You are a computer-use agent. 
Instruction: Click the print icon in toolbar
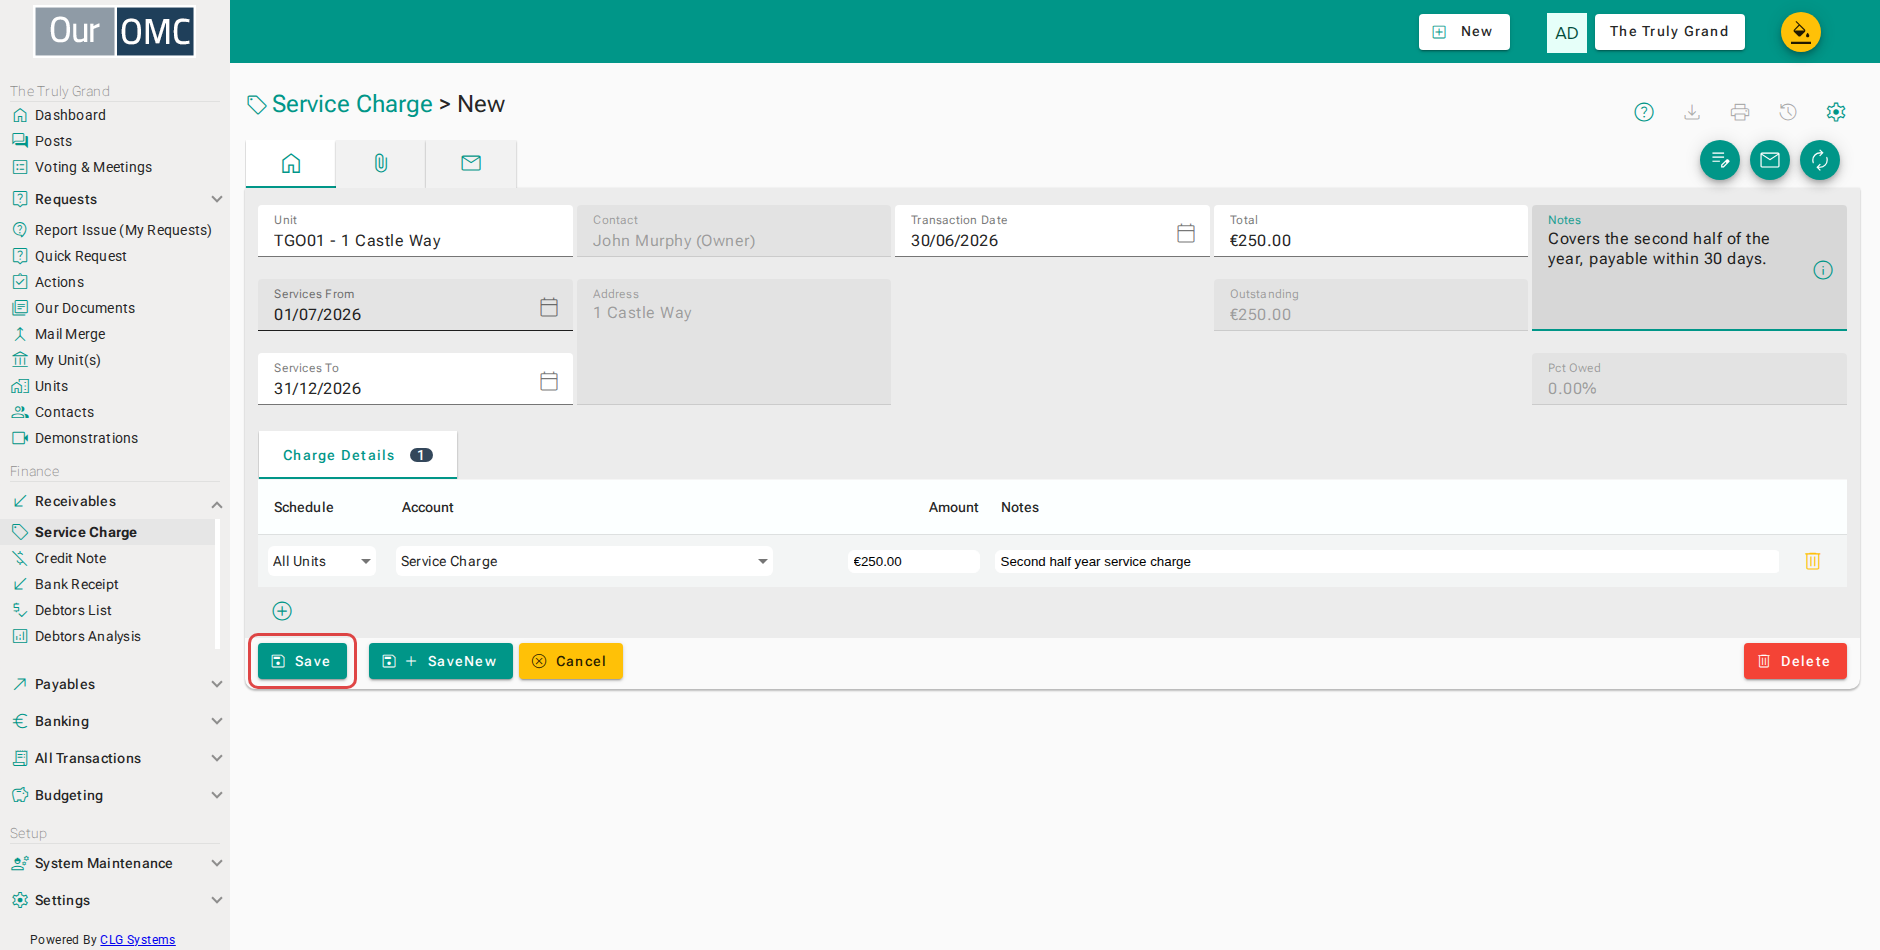pos(1740,112)
